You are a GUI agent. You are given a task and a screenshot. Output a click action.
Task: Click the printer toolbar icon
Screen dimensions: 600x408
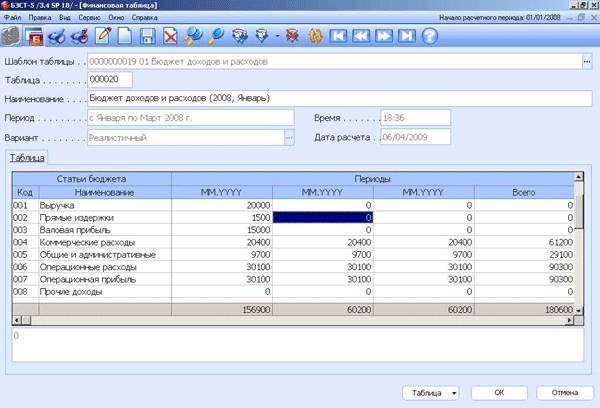(57, 36)
